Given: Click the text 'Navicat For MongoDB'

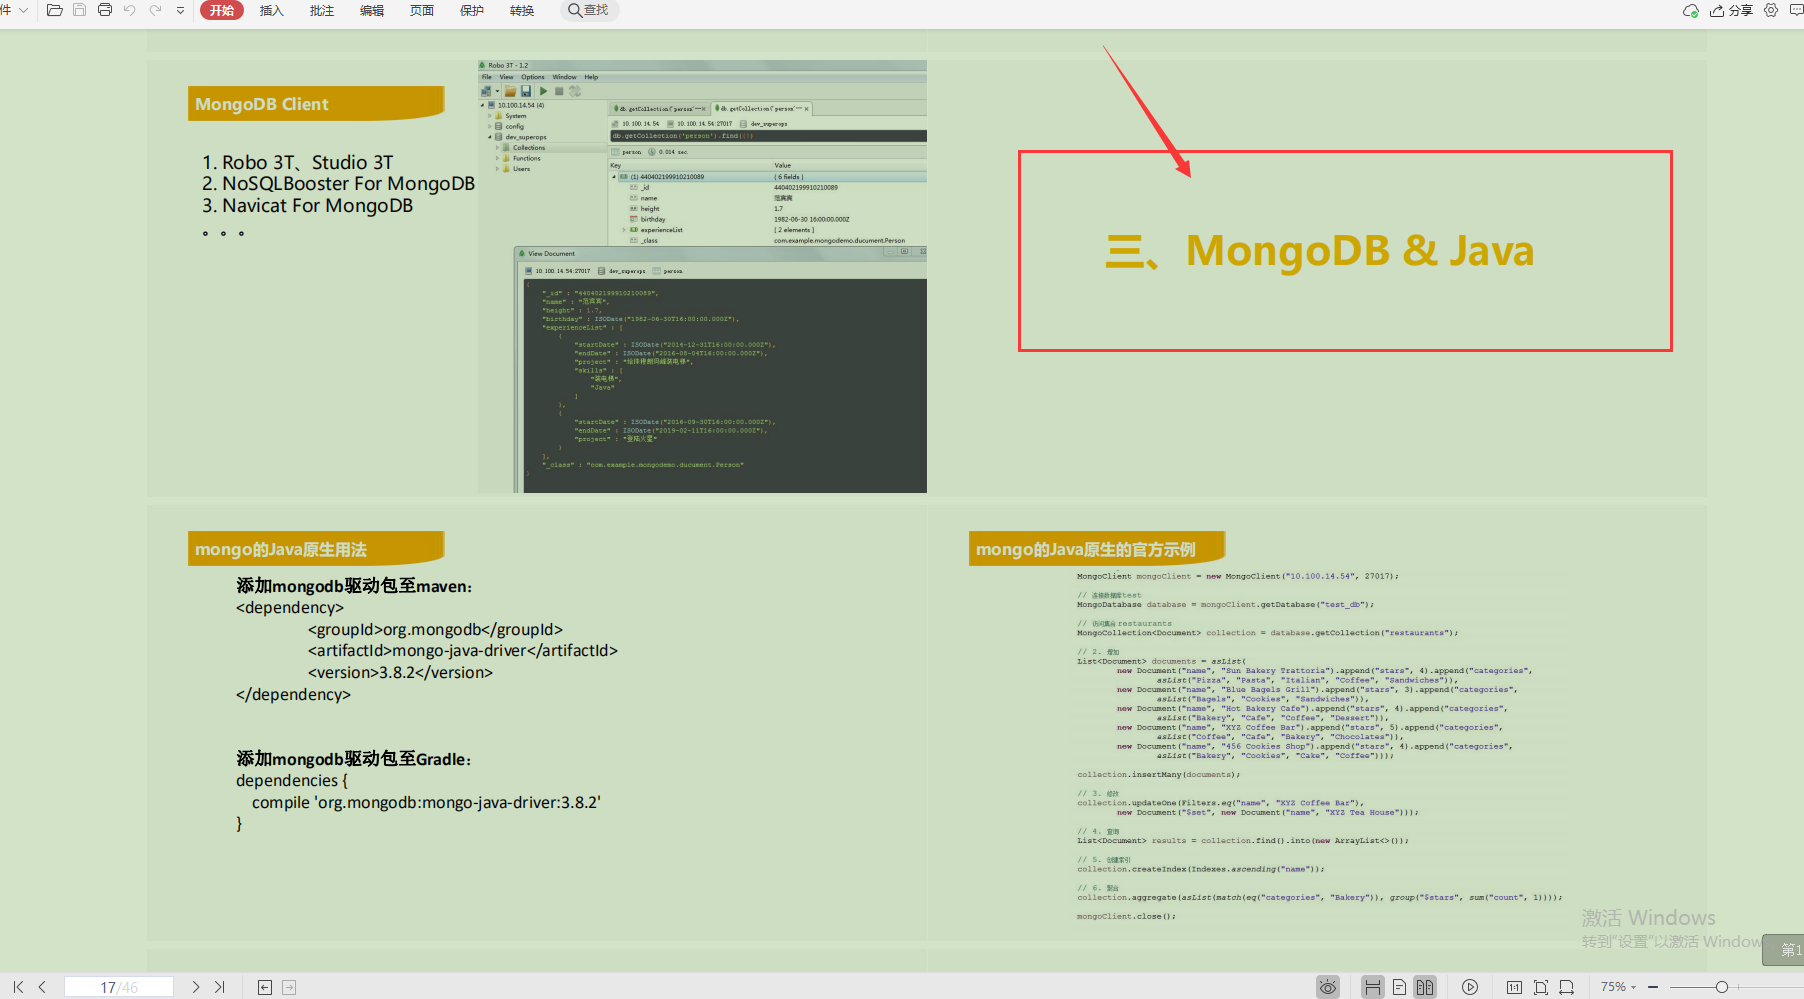Looking at the screenshot, I should (317, 206).
